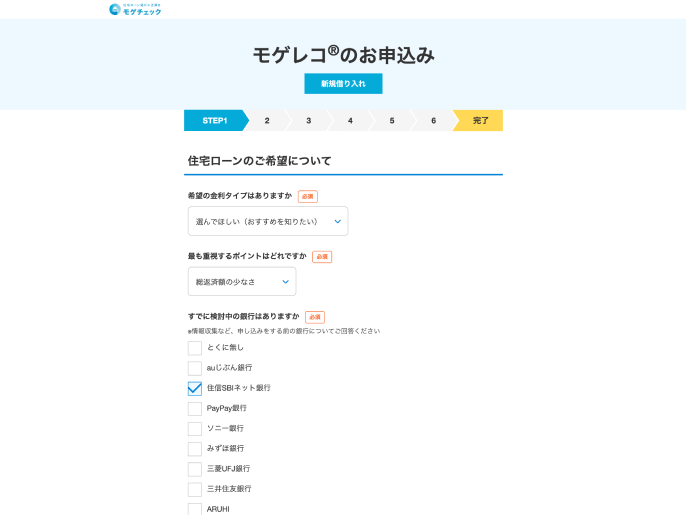Check the PayPay銀行 checkbox
The width and height of the screenshot is (686, 515).
195,408
